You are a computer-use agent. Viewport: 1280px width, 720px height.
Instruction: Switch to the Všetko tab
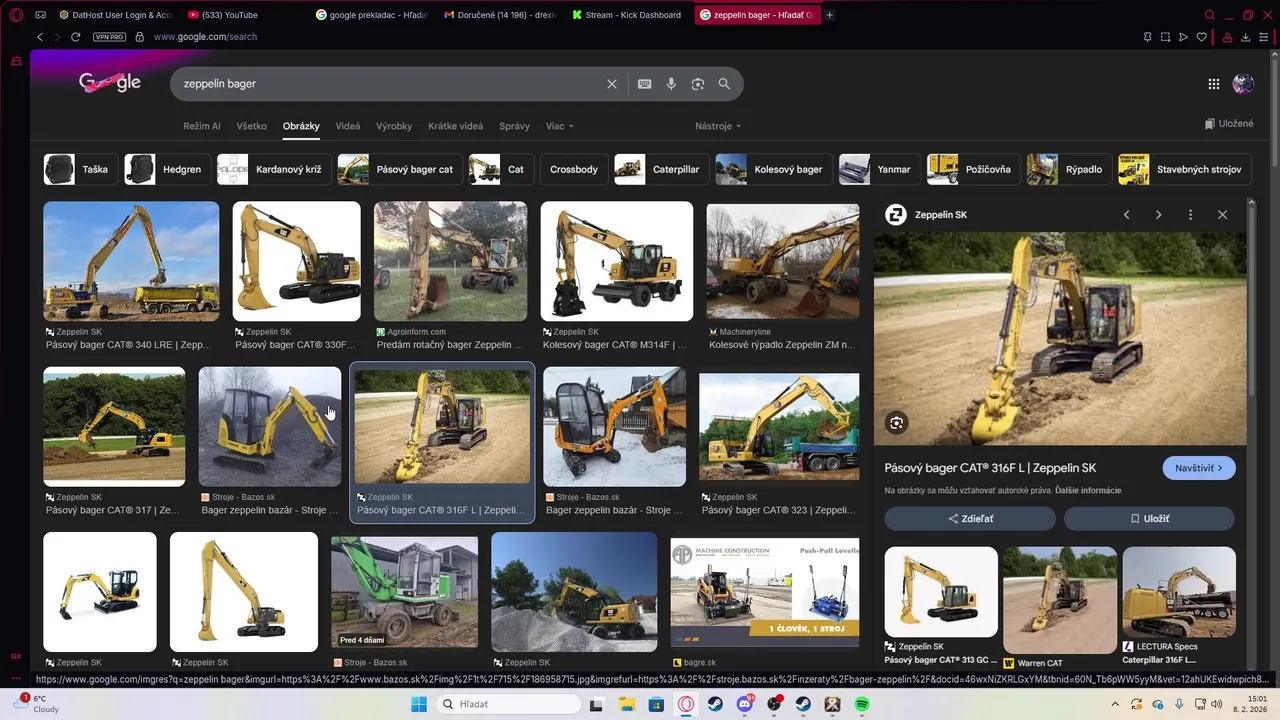252,126
